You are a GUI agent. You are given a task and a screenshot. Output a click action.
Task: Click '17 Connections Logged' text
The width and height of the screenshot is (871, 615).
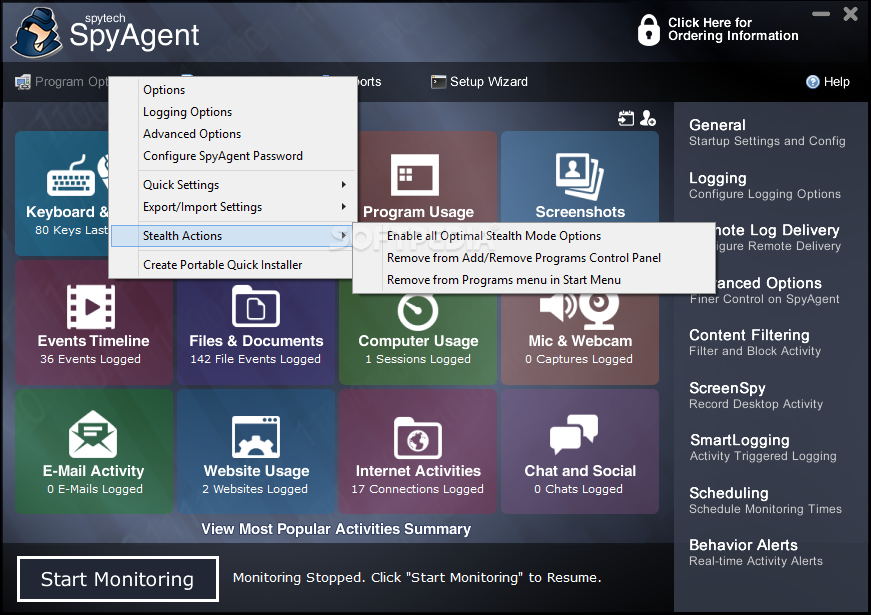click(418, 489)
